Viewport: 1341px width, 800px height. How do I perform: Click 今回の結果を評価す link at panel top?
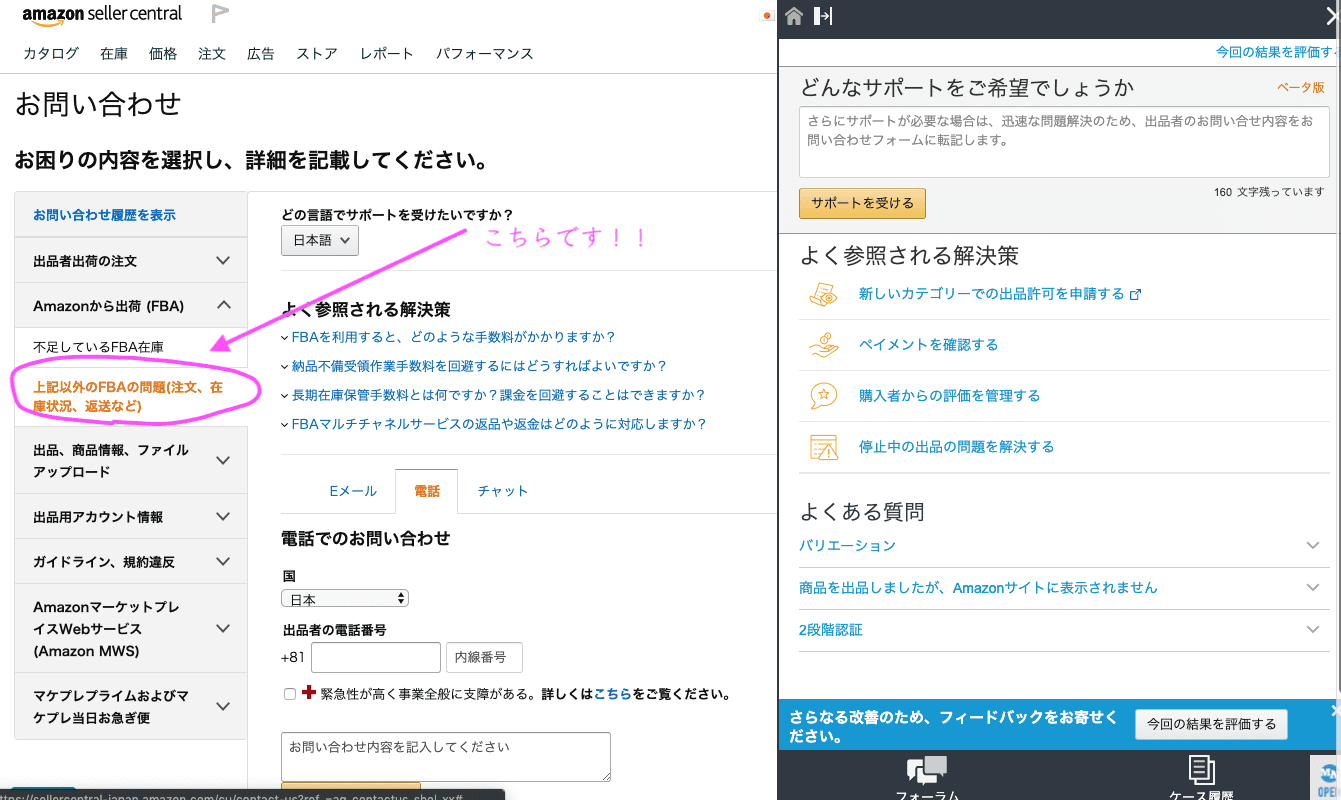coord(1275,52)
